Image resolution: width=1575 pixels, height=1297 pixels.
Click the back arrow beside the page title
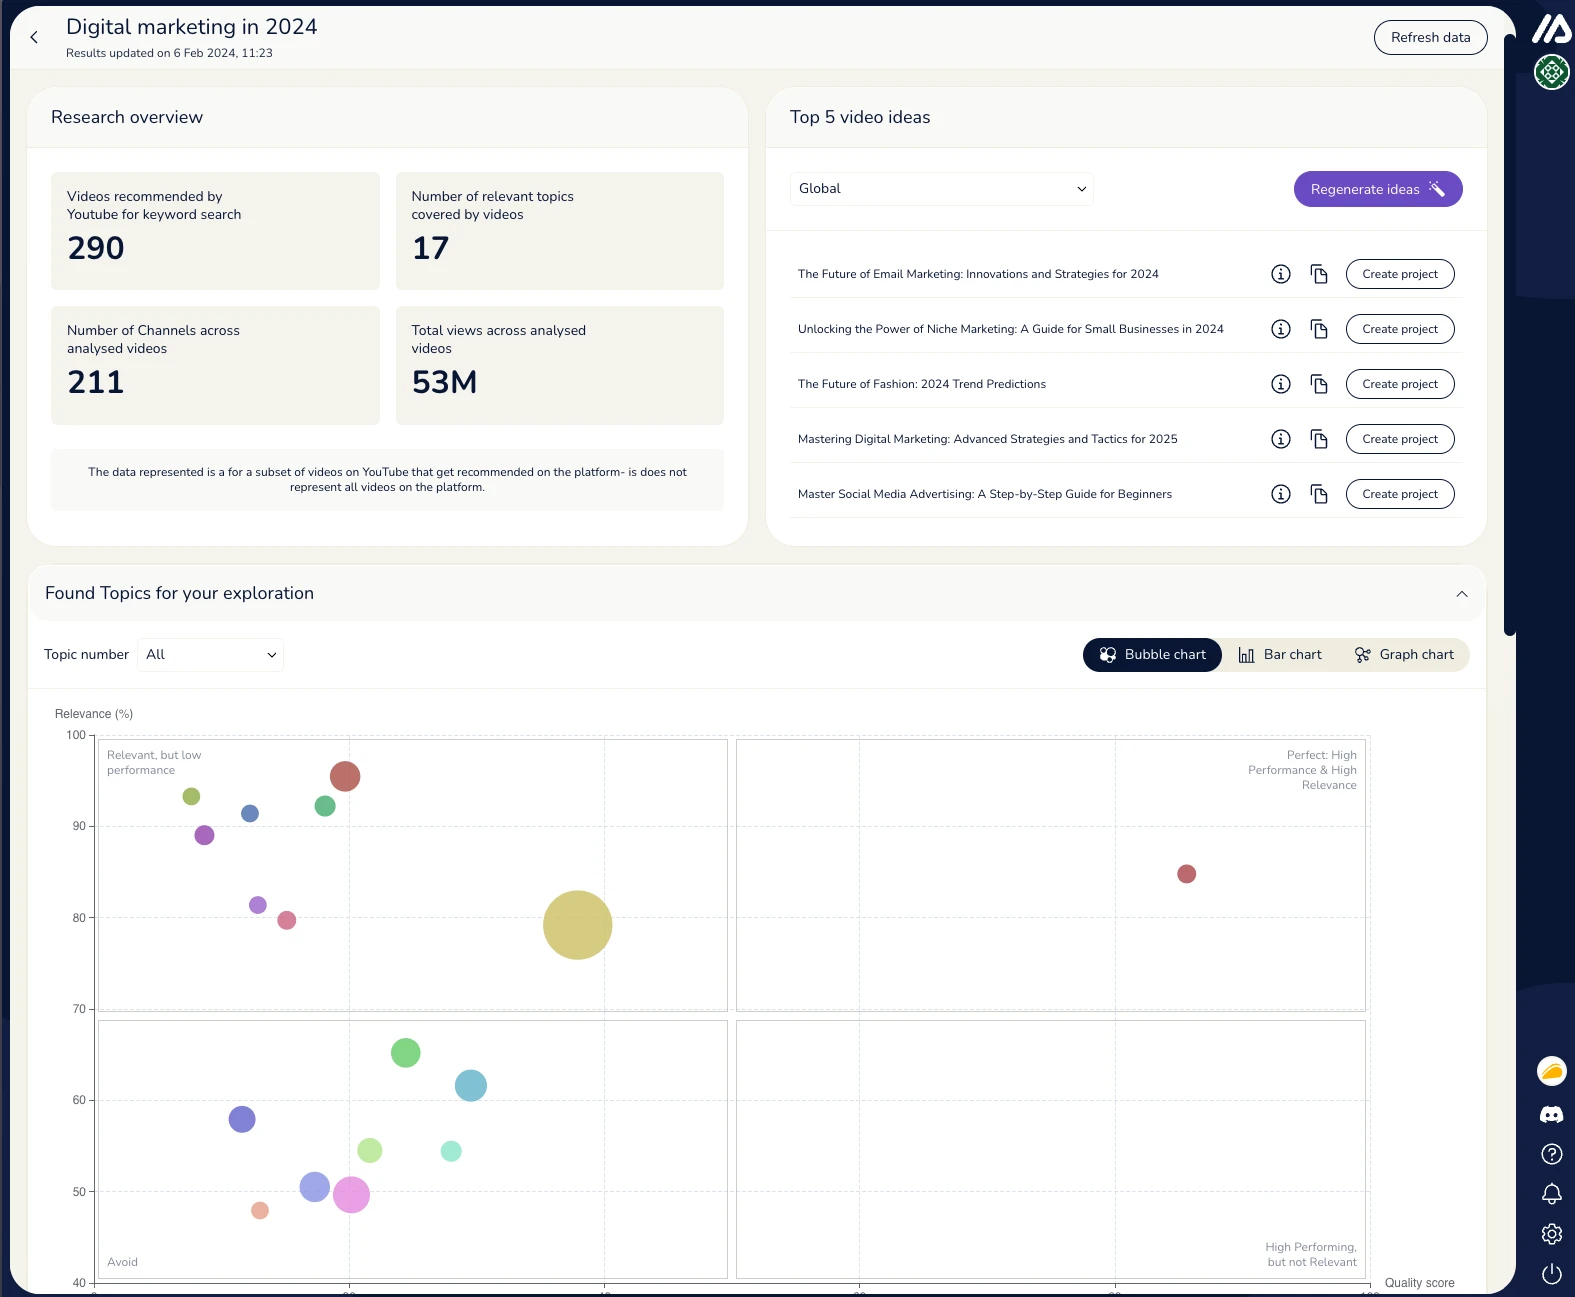[34, 38]
